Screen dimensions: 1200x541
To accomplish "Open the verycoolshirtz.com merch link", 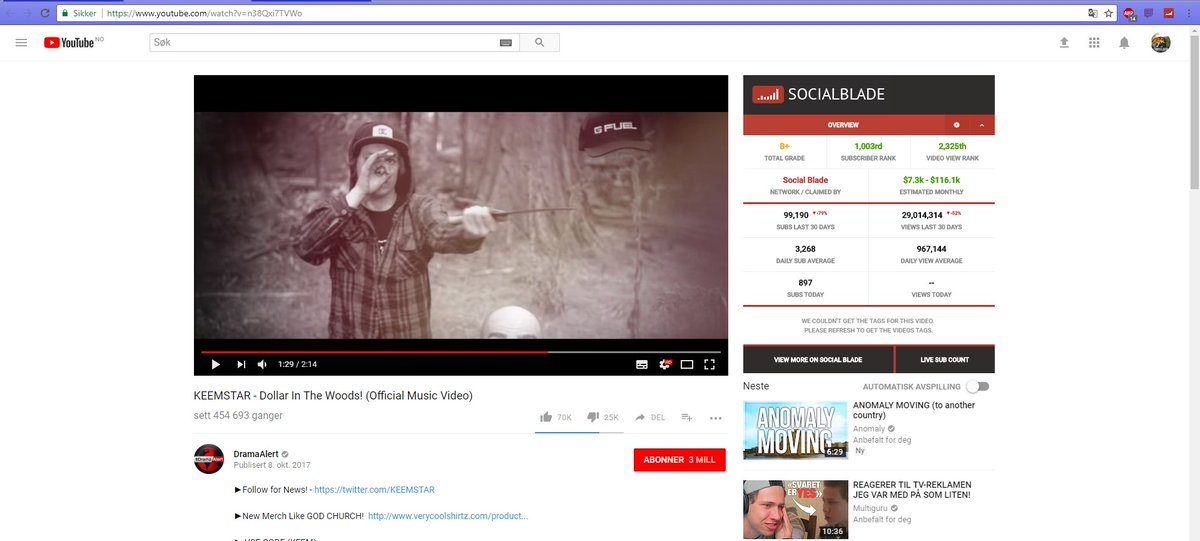I will click(x=448, y=516).
